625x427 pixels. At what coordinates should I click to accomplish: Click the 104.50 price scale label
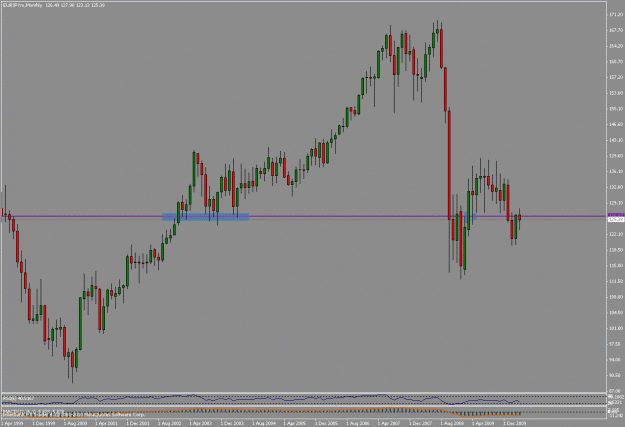[x=616, y=313]
